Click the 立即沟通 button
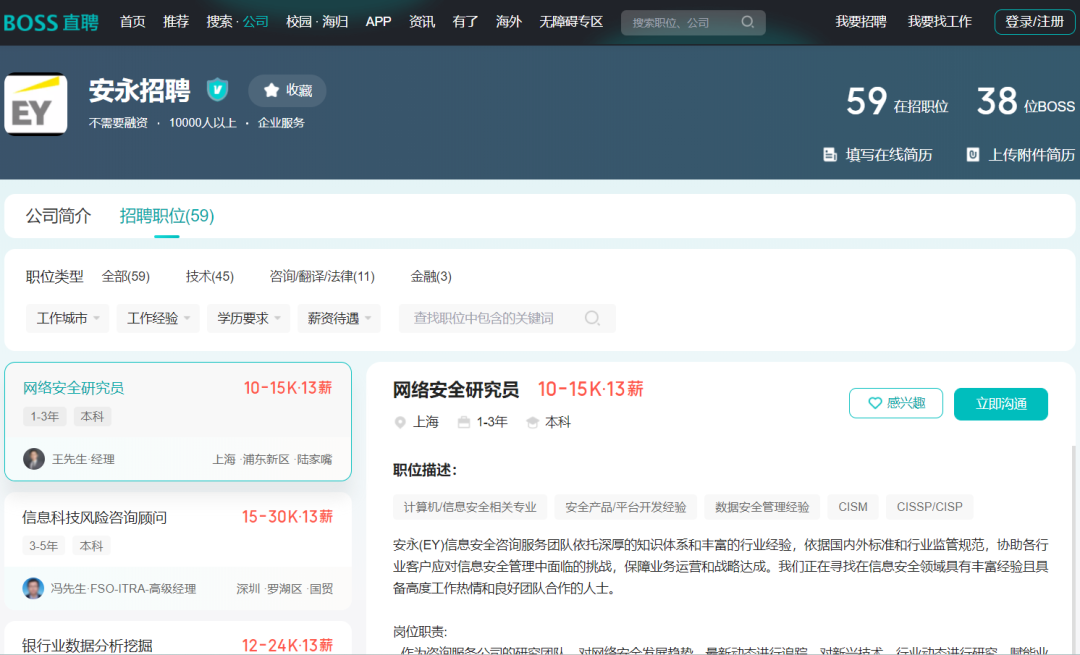Viewport: 1080px width, 655px height. point(1001,404)
